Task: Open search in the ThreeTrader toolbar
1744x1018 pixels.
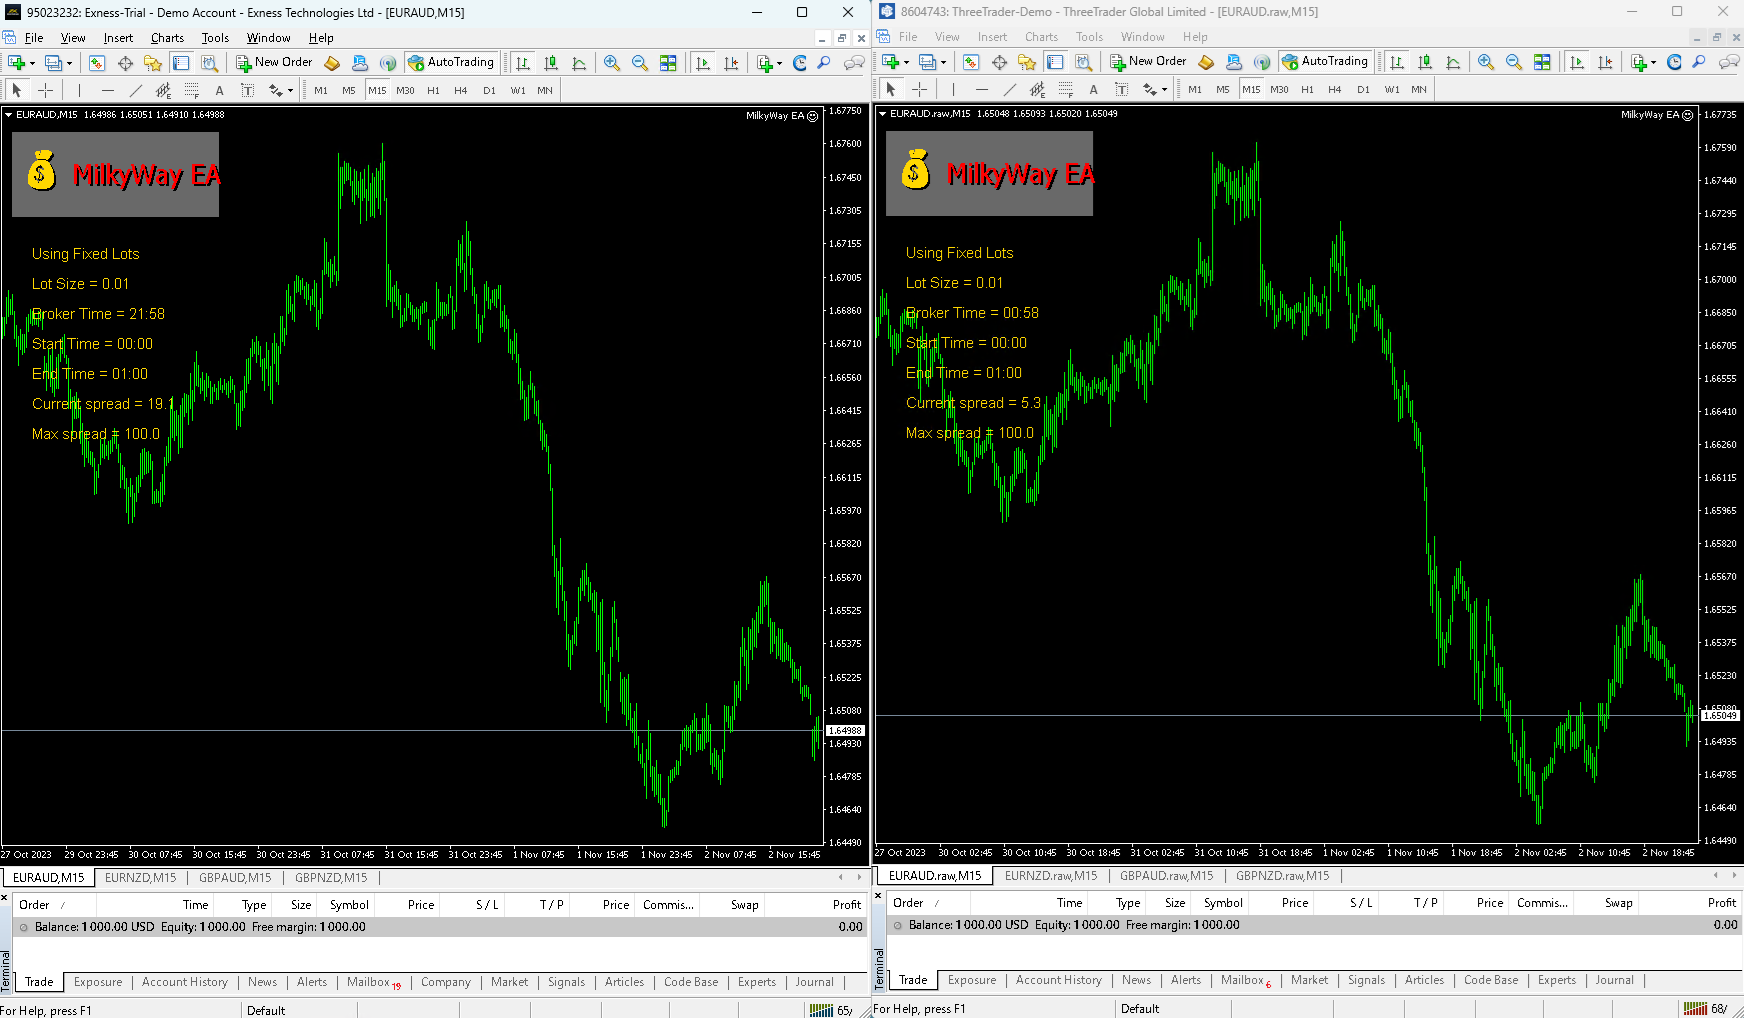Action: click(x=1698, y=62)
